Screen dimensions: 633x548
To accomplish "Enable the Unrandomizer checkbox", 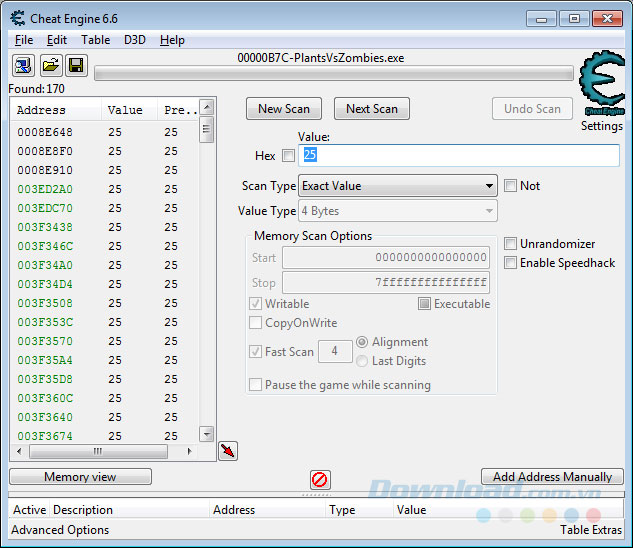I will point(511,244).
